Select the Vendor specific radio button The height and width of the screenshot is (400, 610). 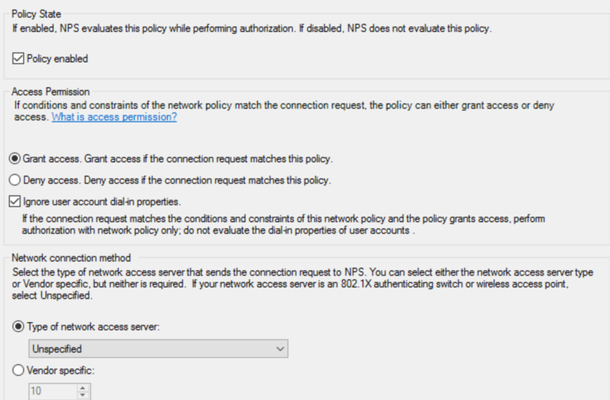coord(18,370)
